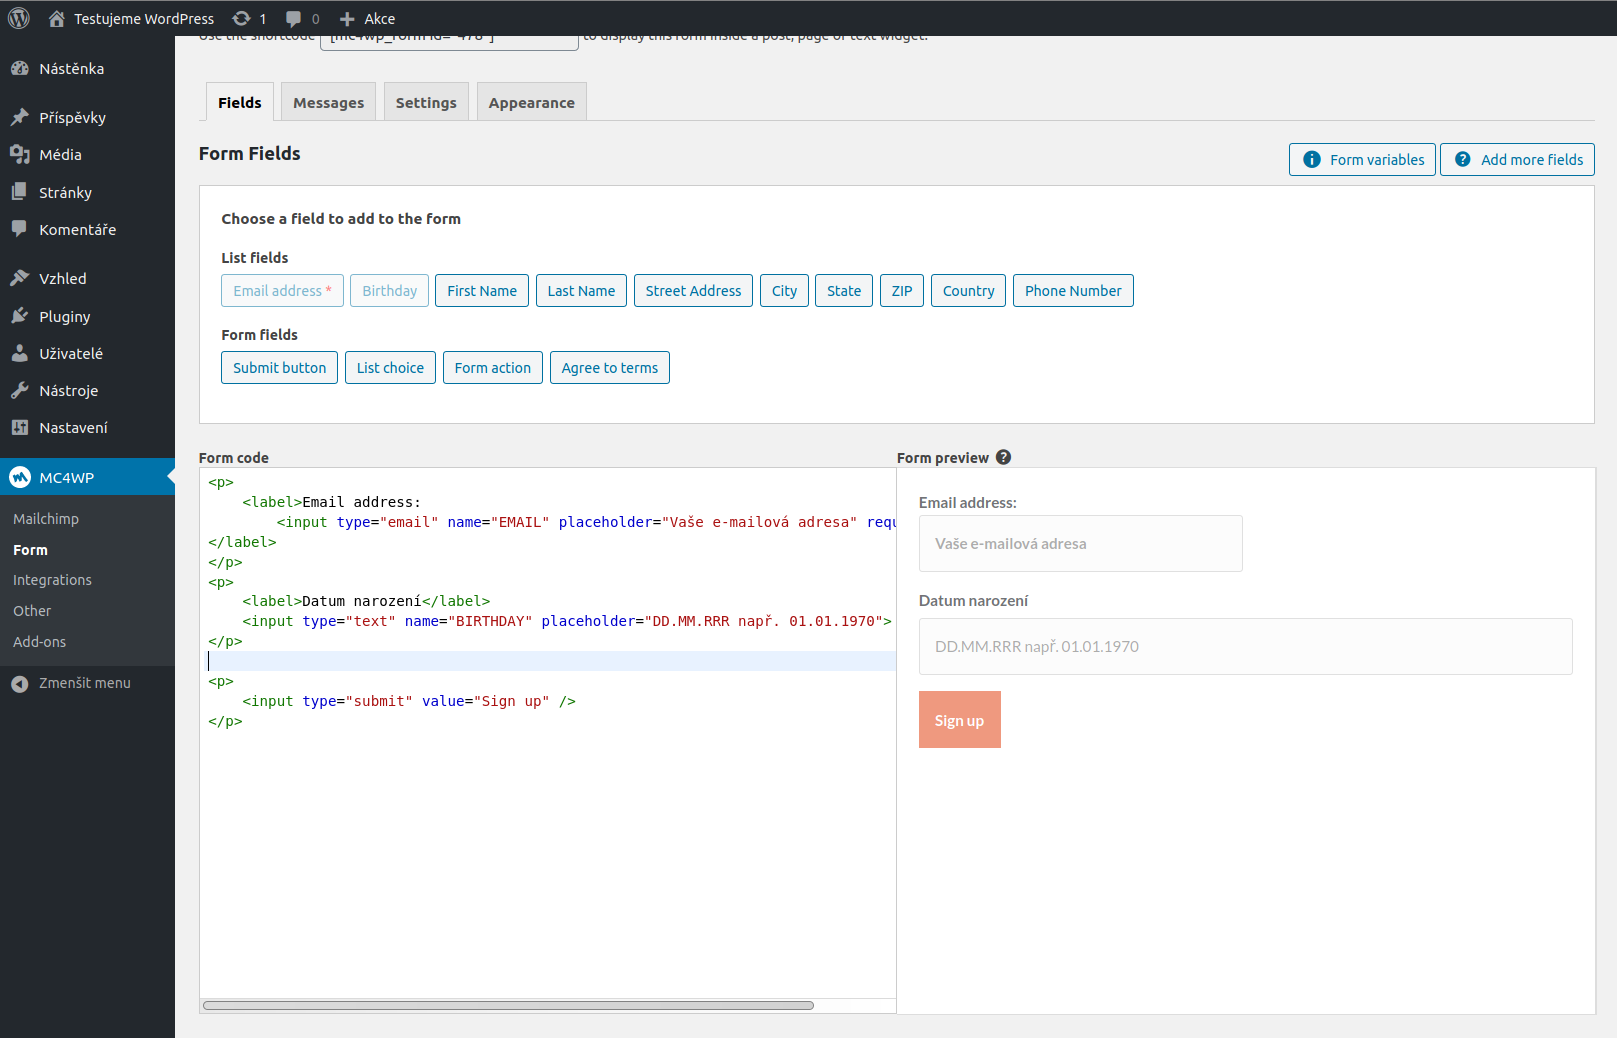Open the comments bubble icon in admin bar
This screenshot has width=1617, height=1038.
(293, 18)
